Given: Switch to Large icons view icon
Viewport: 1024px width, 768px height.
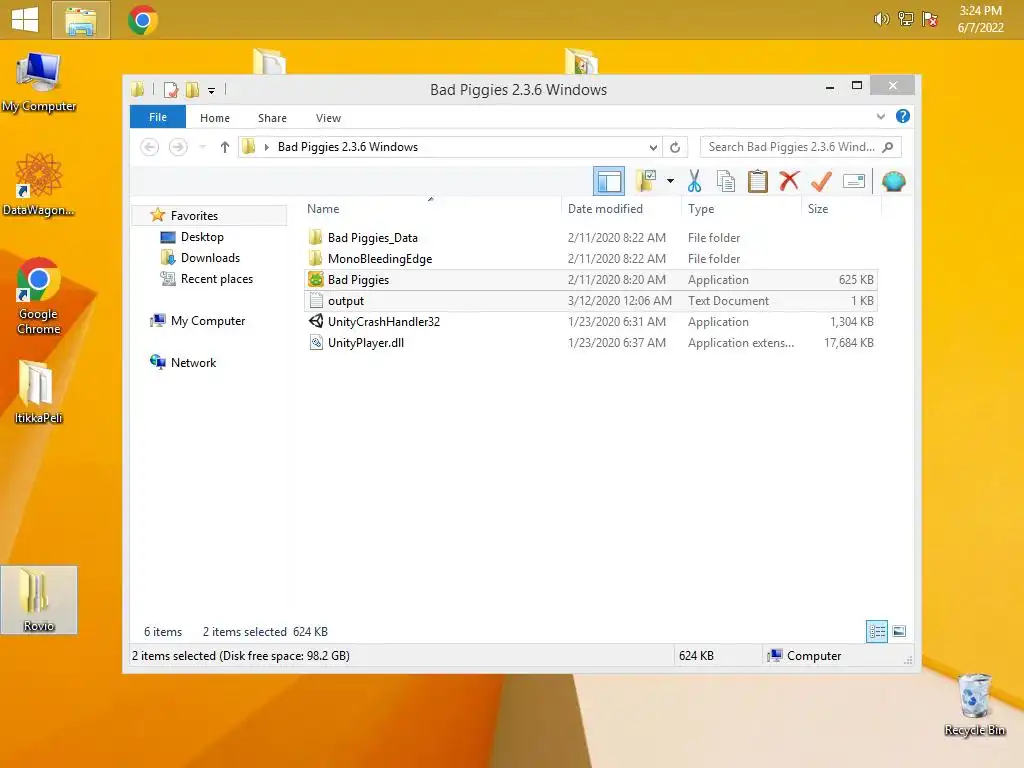Looking at the screenshot, I should pyautogui.click(x=899, y=631).
